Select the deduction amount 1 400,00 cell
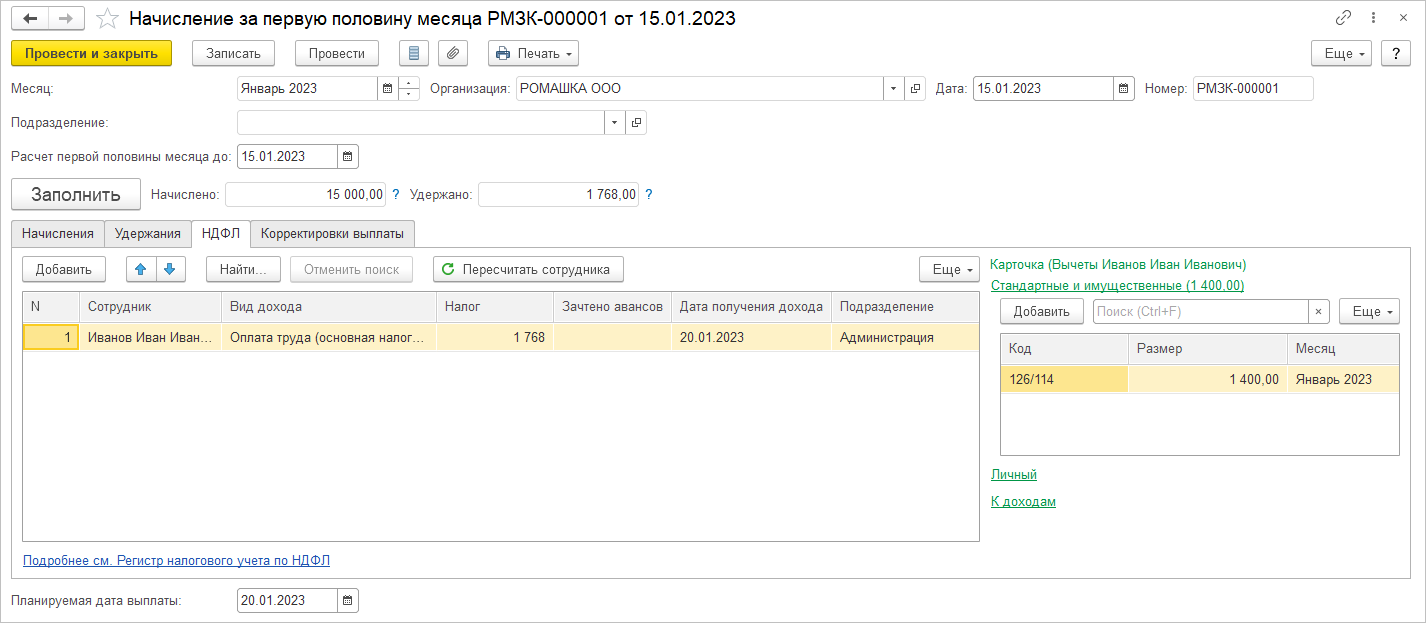1426x623 pixels. (x=1208, y=379)
